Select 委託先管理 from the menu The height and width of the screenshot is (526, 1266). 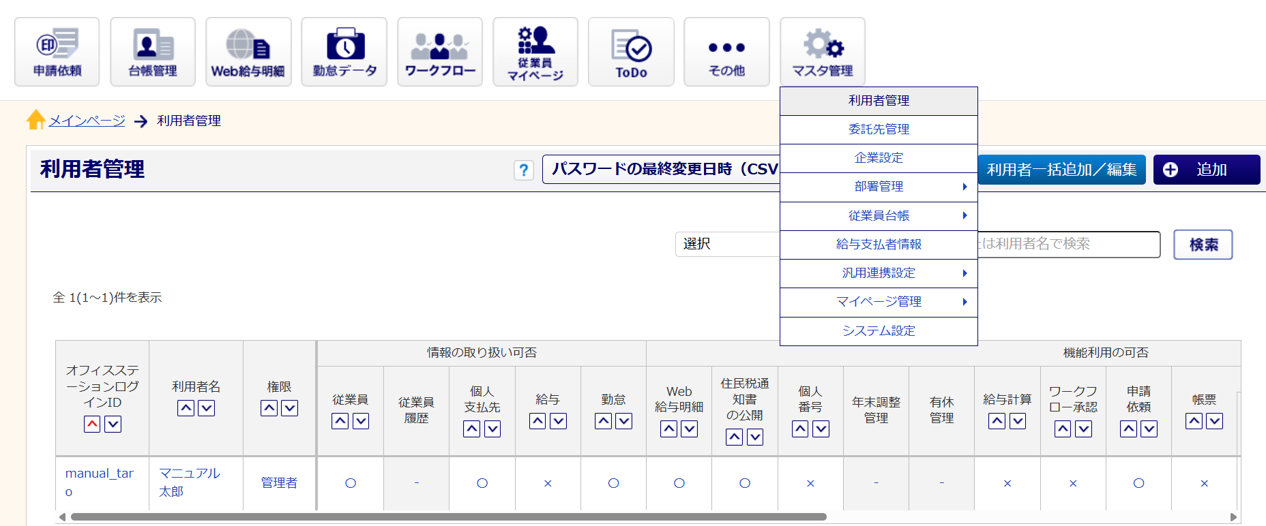pos(878,130)
